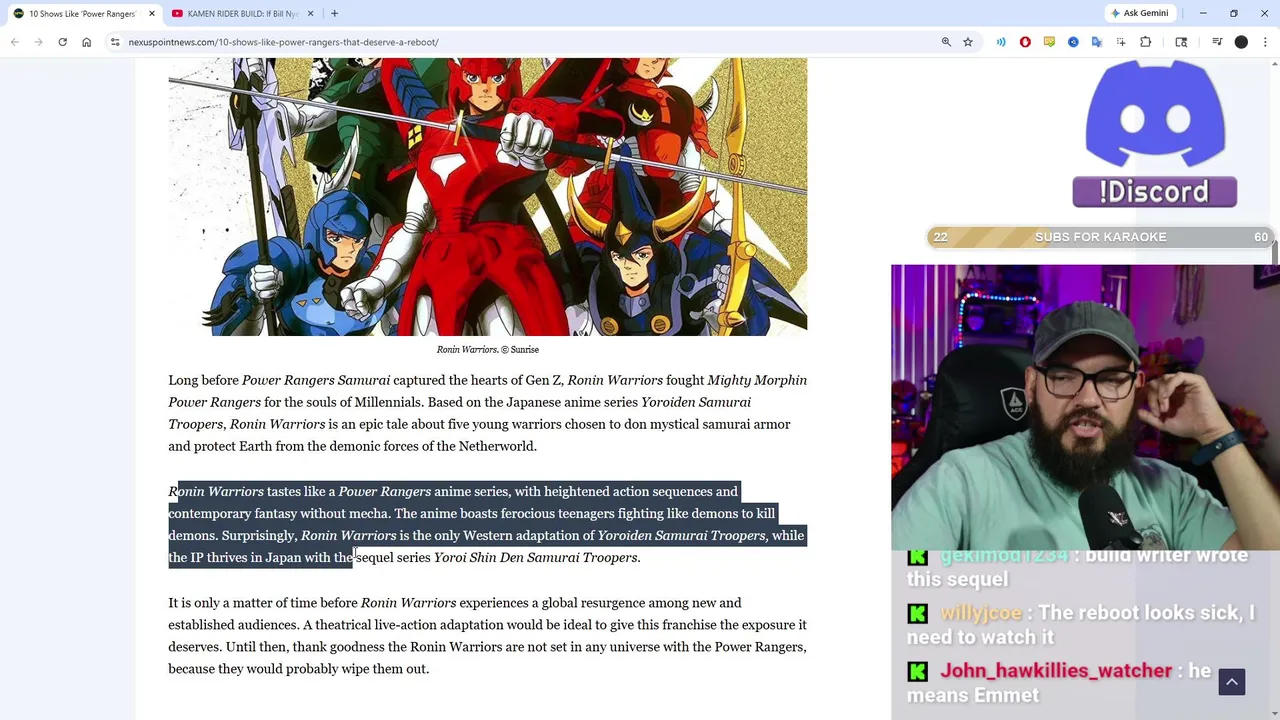The image size is (1280, 720).
Task: Click the streamer webcam video
Action: (1085, 407)
